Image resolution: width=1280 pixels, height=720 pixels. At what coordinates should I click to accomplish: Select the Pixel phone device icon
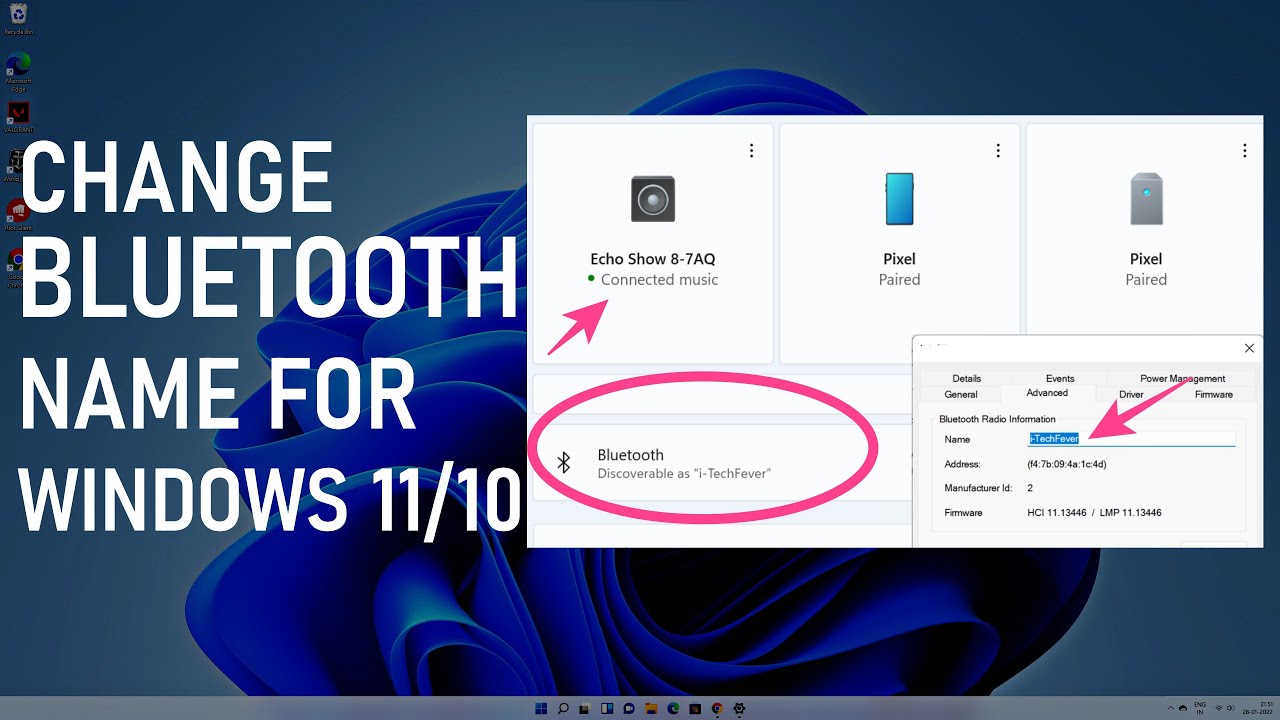899,199
